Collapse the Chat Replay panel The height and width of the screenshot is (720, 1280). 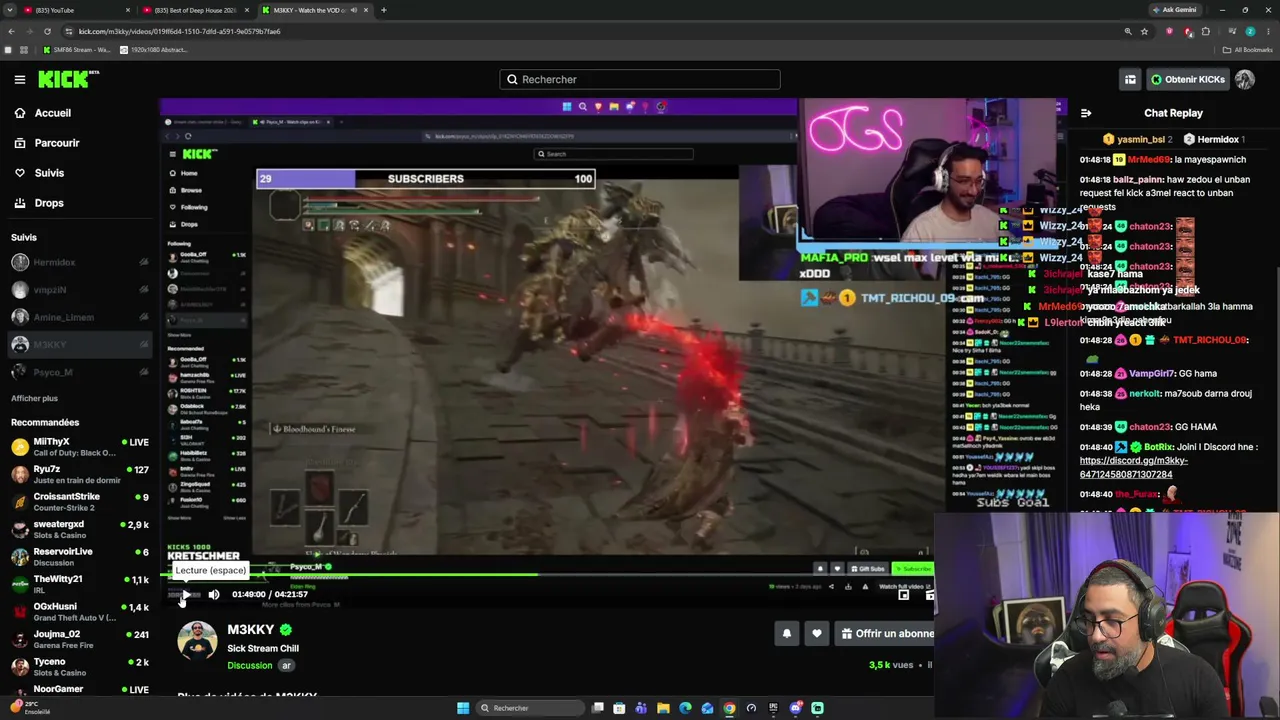coord(1086,113)
